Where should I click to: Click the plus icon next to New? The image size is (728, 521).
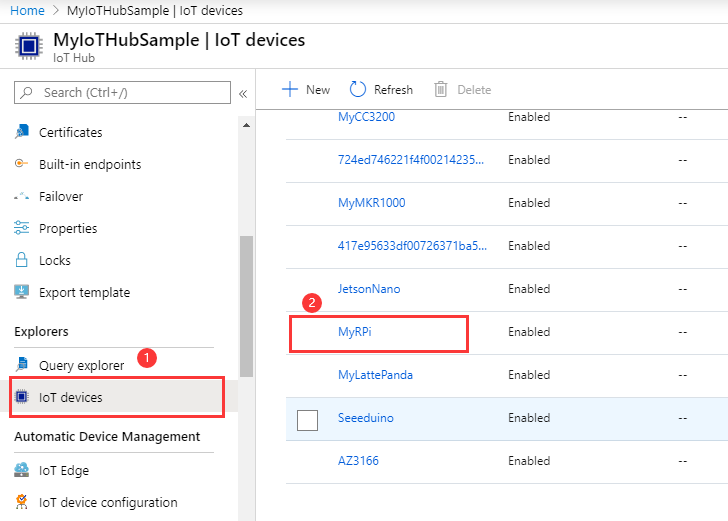(290, 89)
